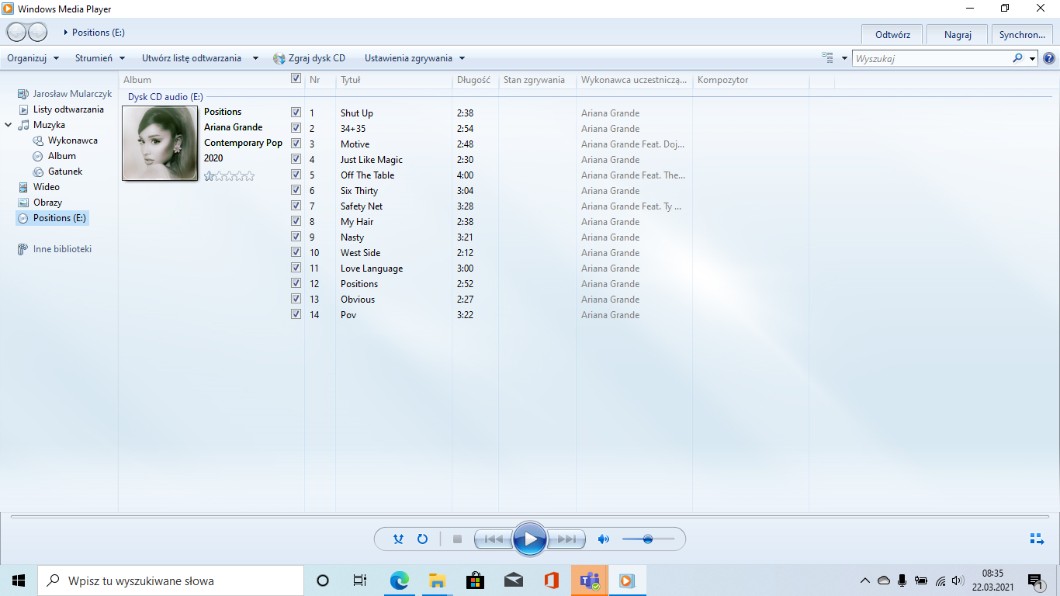
Task: Skip to the next track
Action: 566,539
